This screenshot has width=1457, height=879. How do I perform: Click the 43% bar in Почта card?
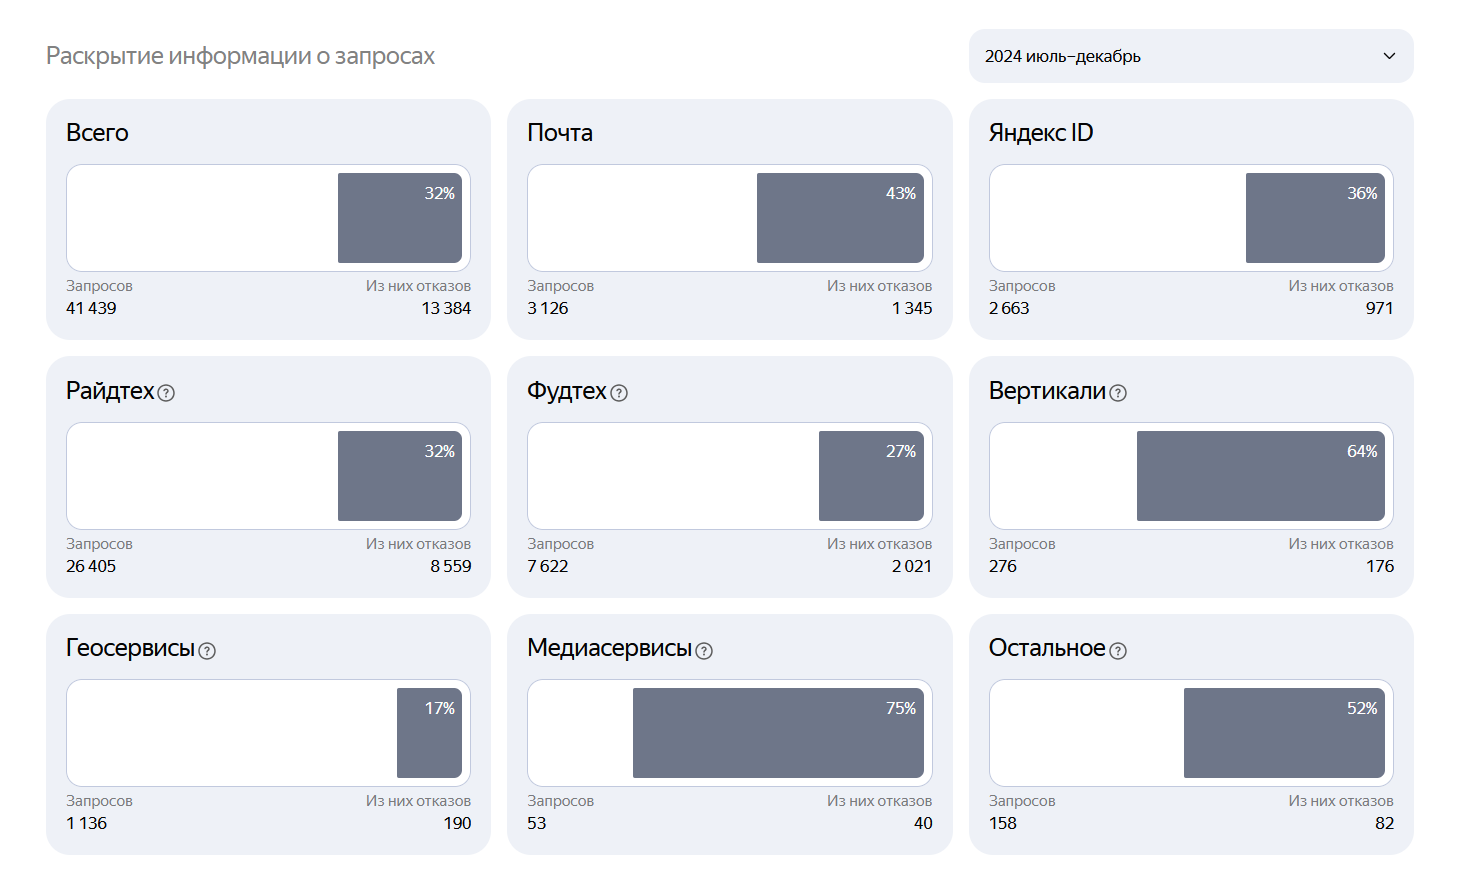[x=840, y=218]
